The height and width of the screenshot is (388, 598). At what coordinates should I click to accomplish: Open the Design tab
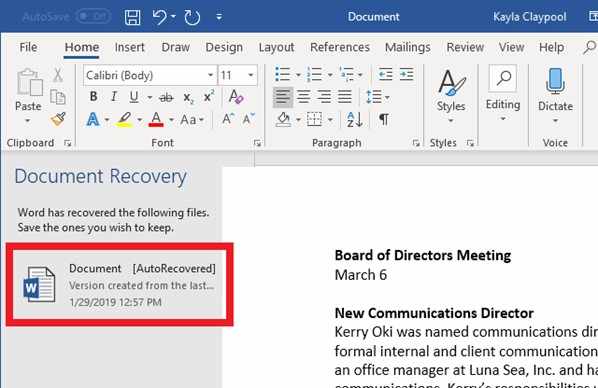(224, 47)
